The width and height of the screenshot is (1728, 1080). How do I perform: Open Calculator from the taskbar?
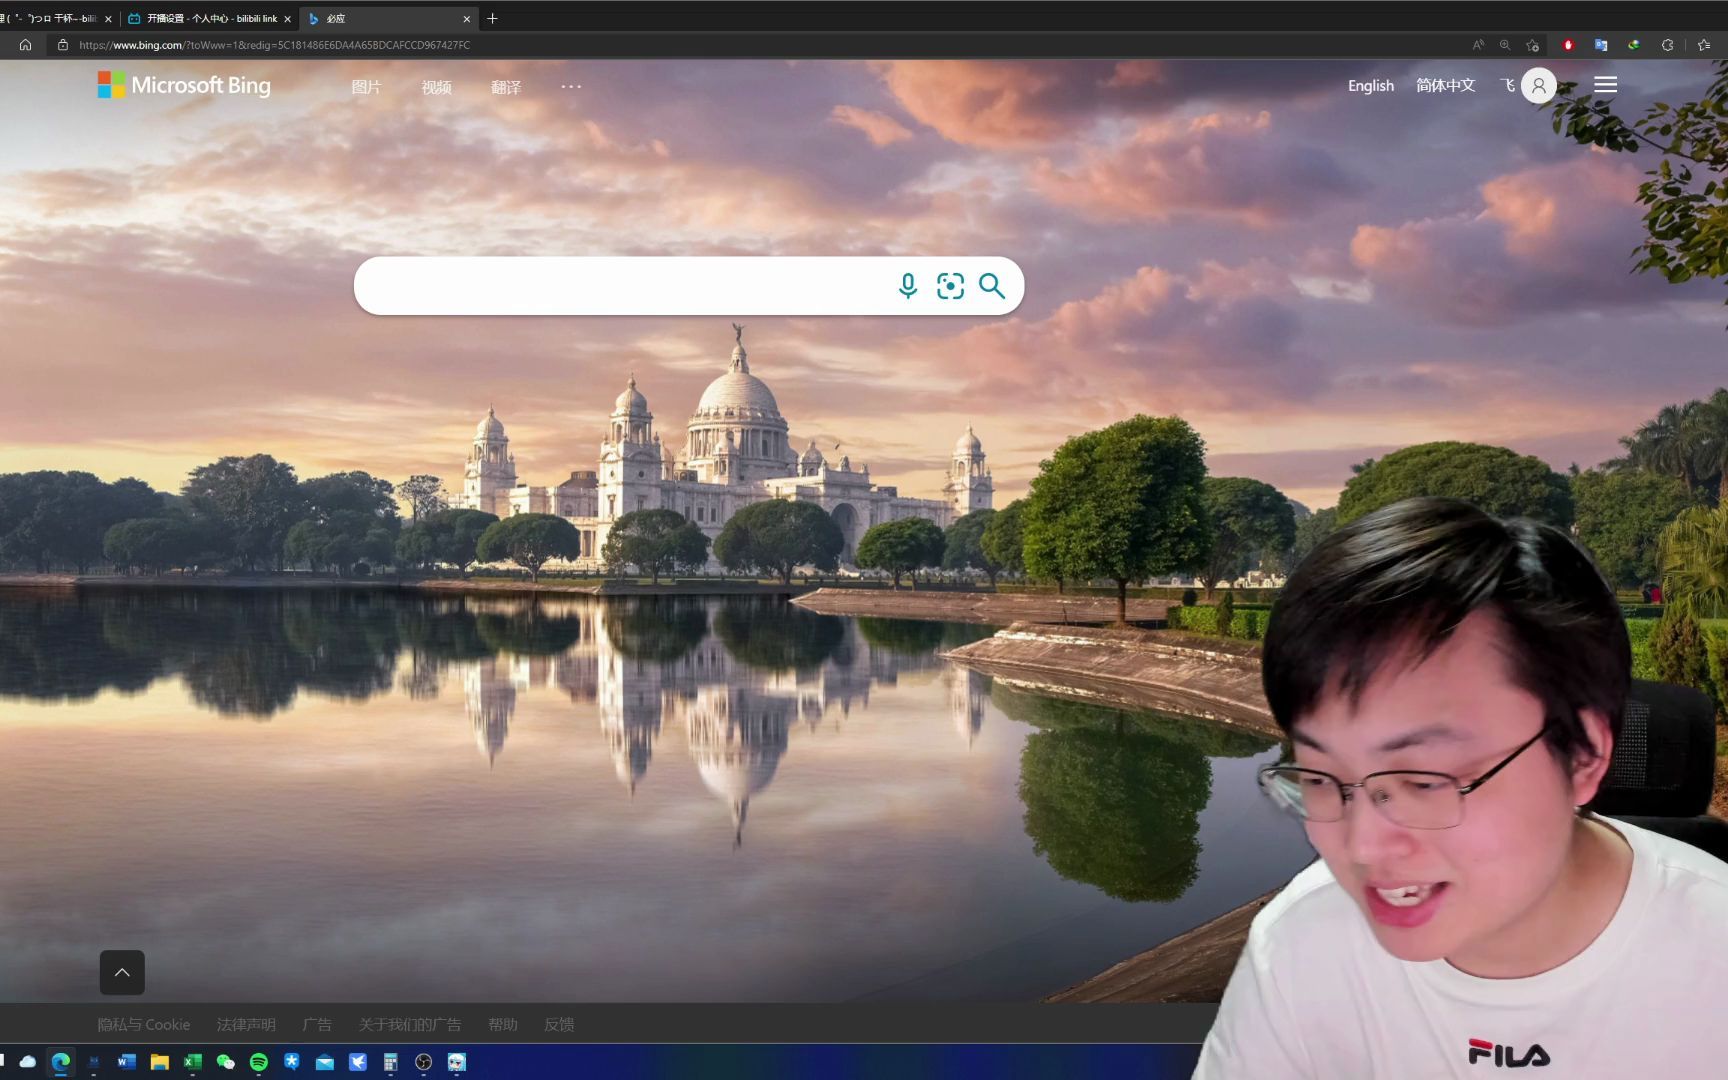point(390,1062)
